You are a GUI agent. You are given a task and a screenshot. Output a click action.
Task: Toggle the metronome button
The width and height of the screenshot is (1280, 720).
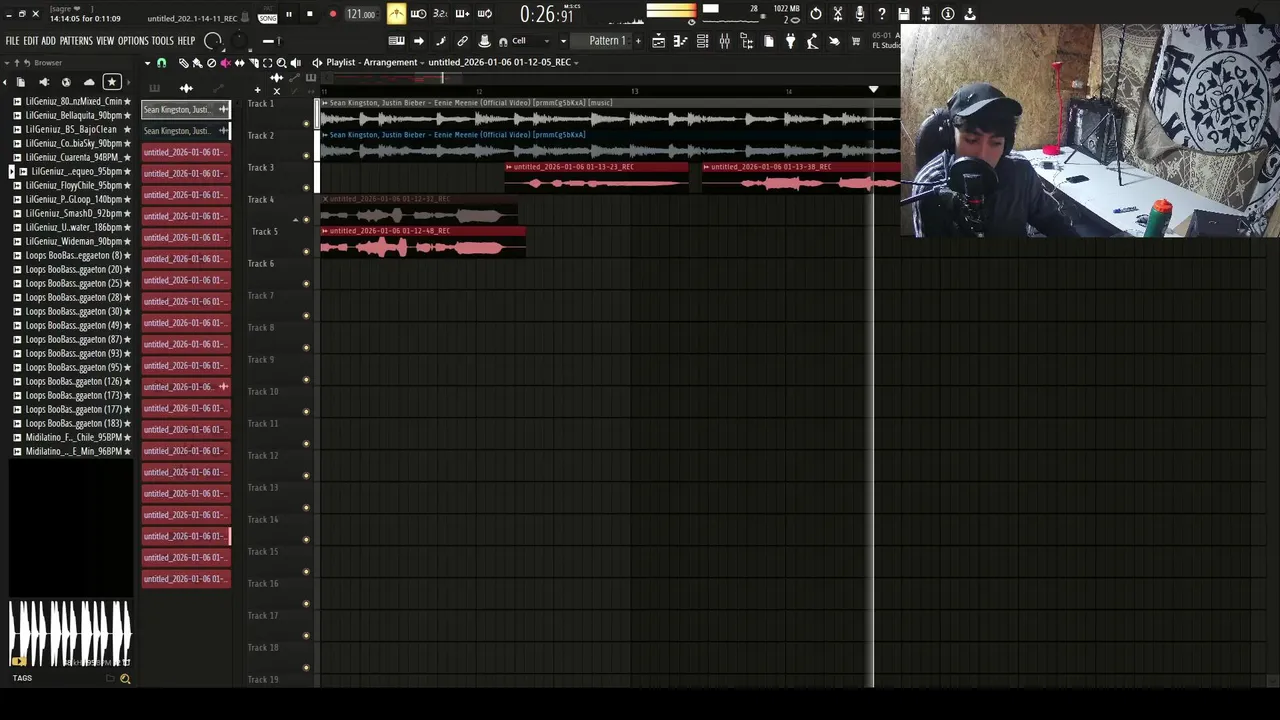[397, 14]
